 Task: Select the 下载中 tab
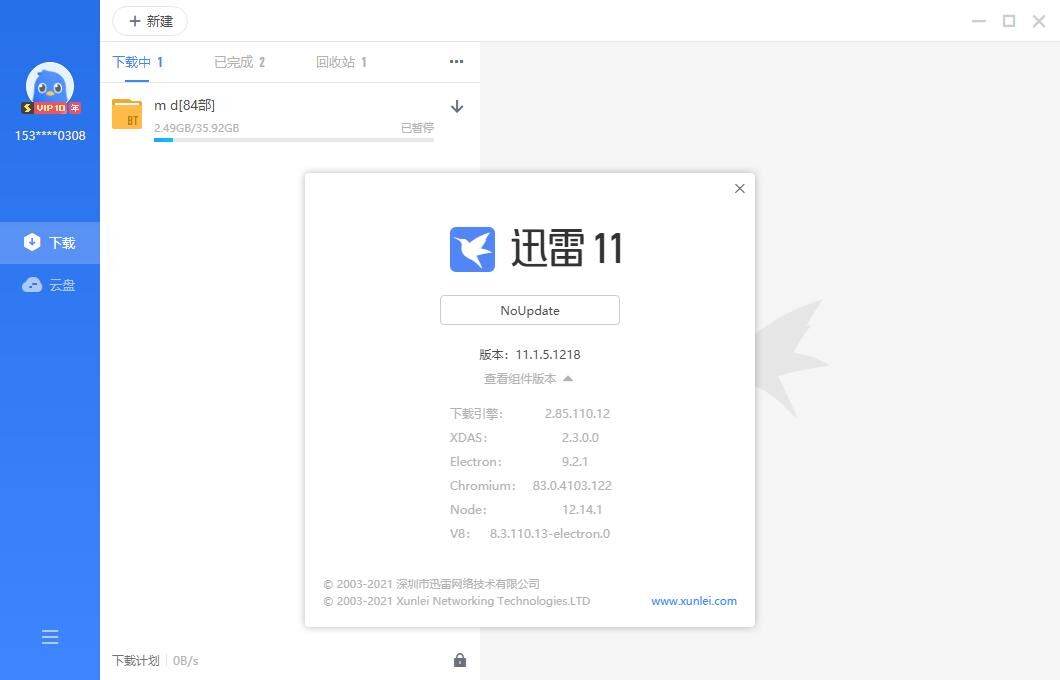point(137,62)
